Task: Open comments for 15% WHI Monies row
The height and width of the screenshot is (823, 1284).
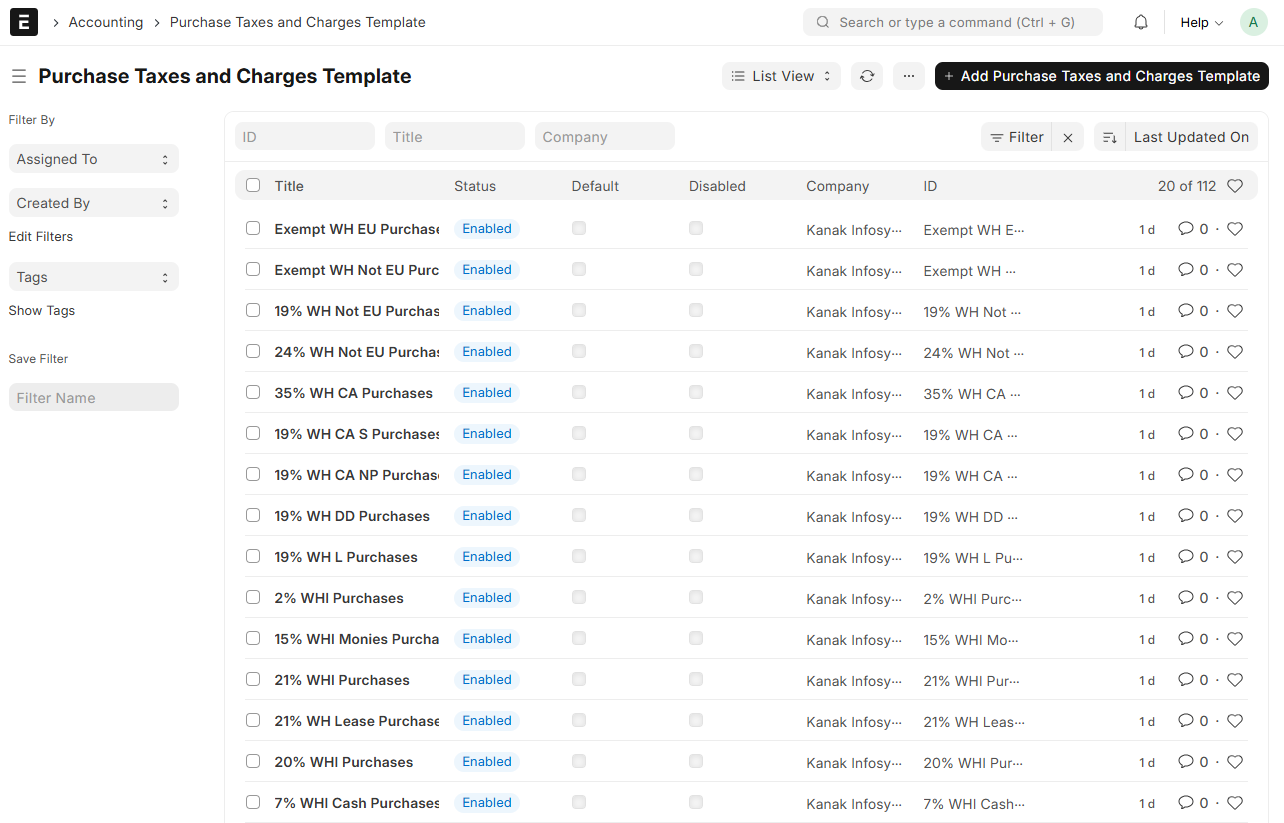Action: coord(1193,639)
